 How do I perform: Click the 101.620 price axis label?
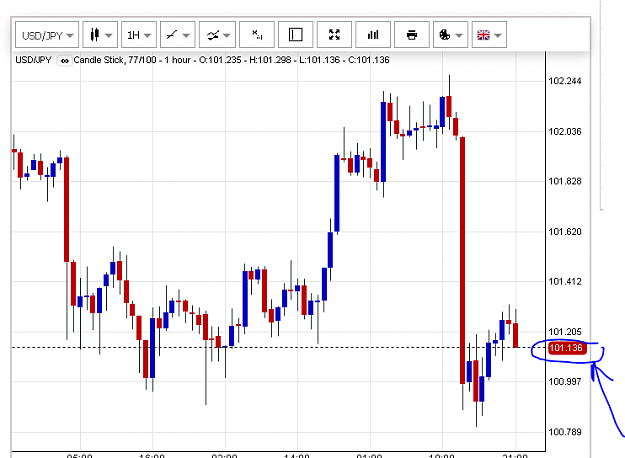coord(565,232)
